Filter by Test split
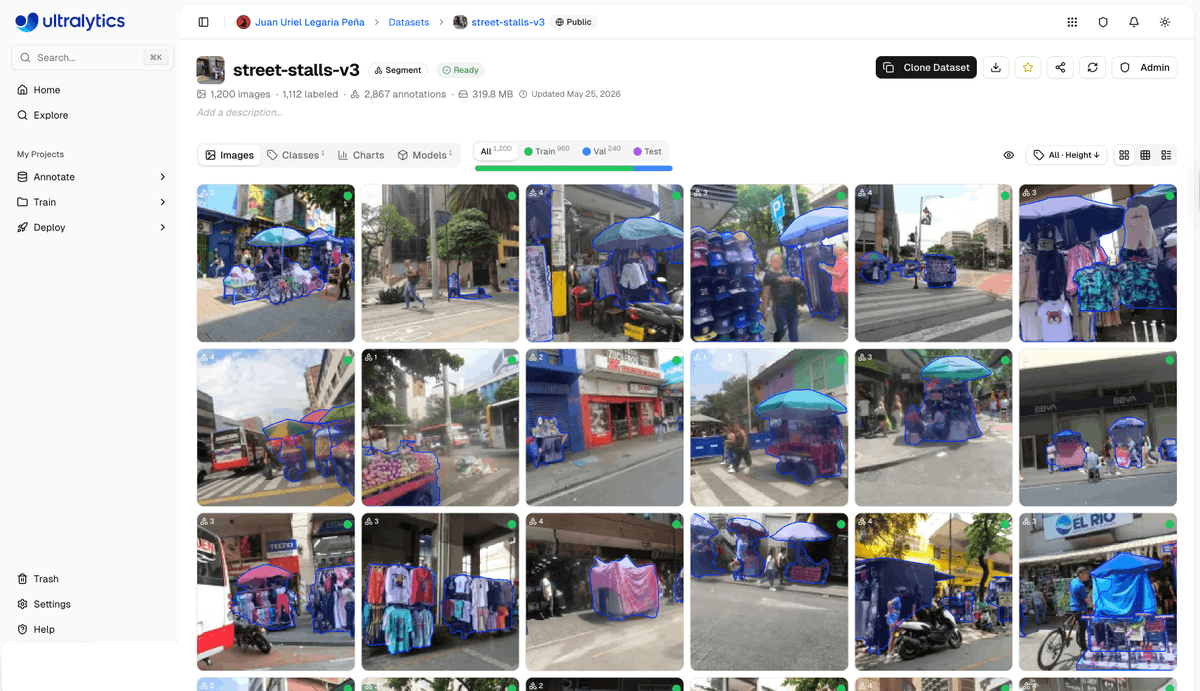 [x=647, y=151]
